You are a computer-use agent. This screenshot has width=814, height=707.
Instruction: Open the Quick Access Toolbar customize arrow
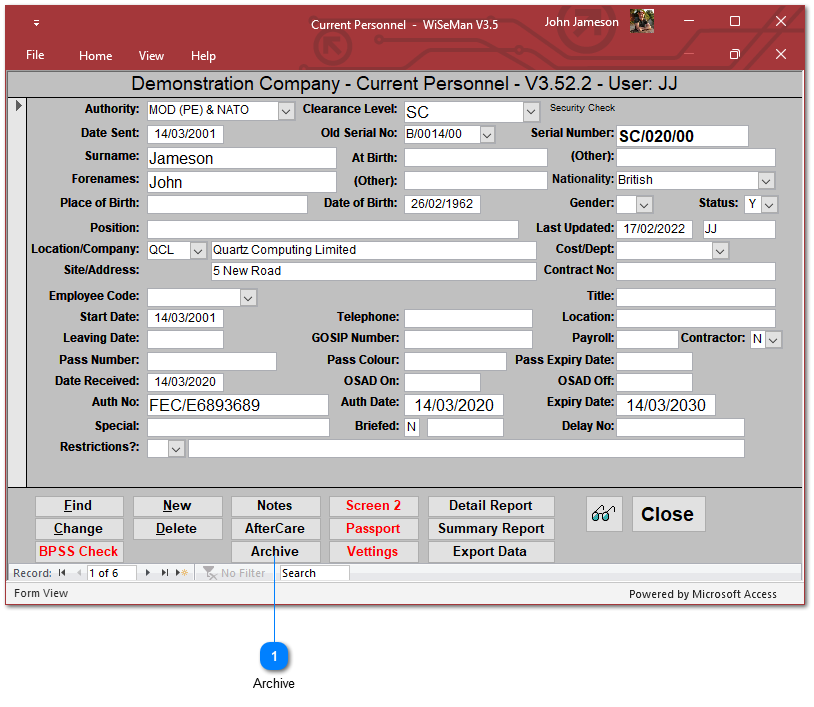36,23
